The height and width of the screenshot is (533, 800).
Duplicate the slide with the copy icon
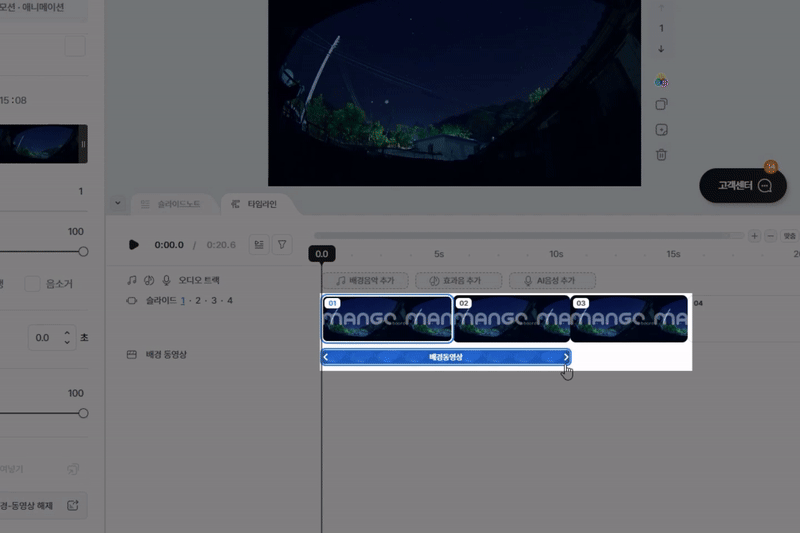coord(661,105)
